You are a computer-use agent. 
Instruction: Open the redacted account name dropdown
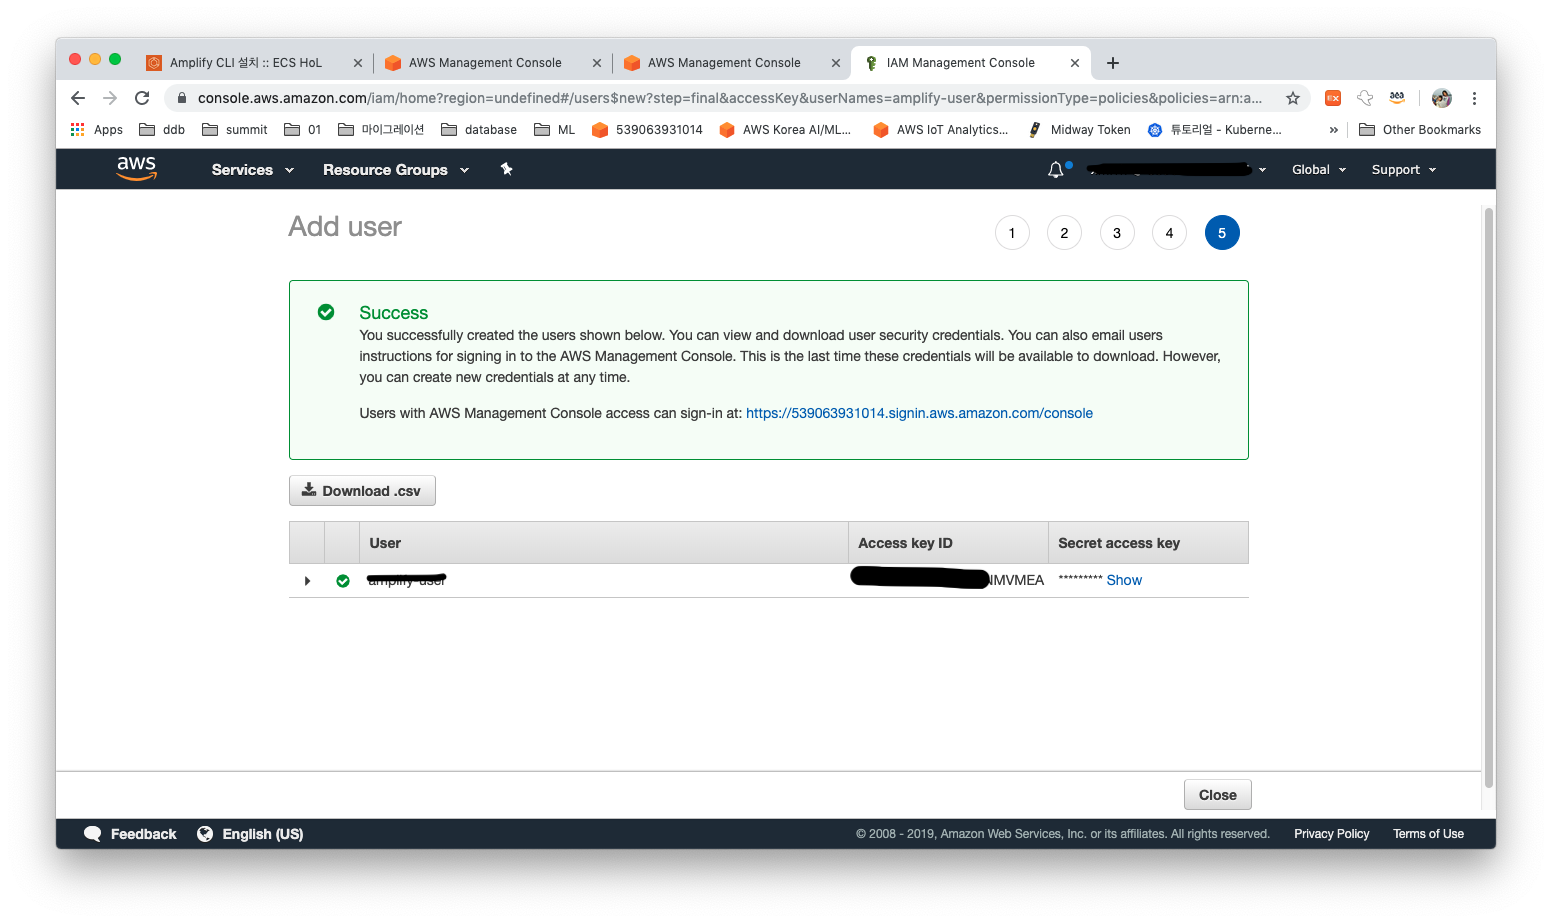(x=1177, y=170)
